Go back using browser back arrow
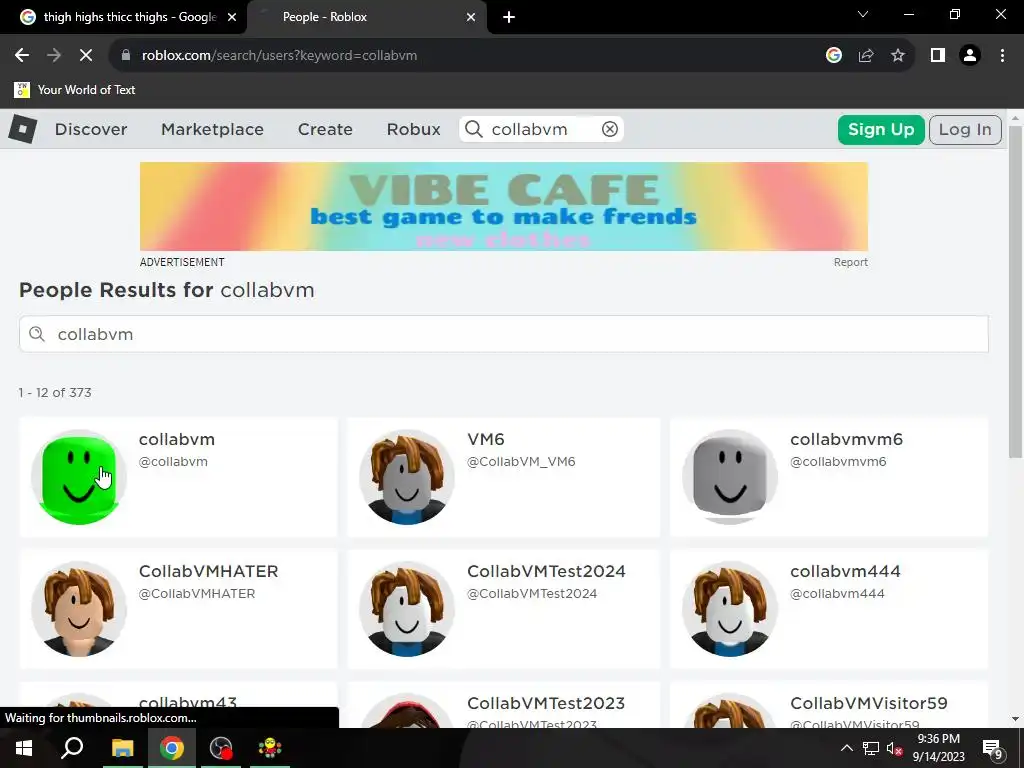Screen dimensions: 1024x768 click(22, 56)
